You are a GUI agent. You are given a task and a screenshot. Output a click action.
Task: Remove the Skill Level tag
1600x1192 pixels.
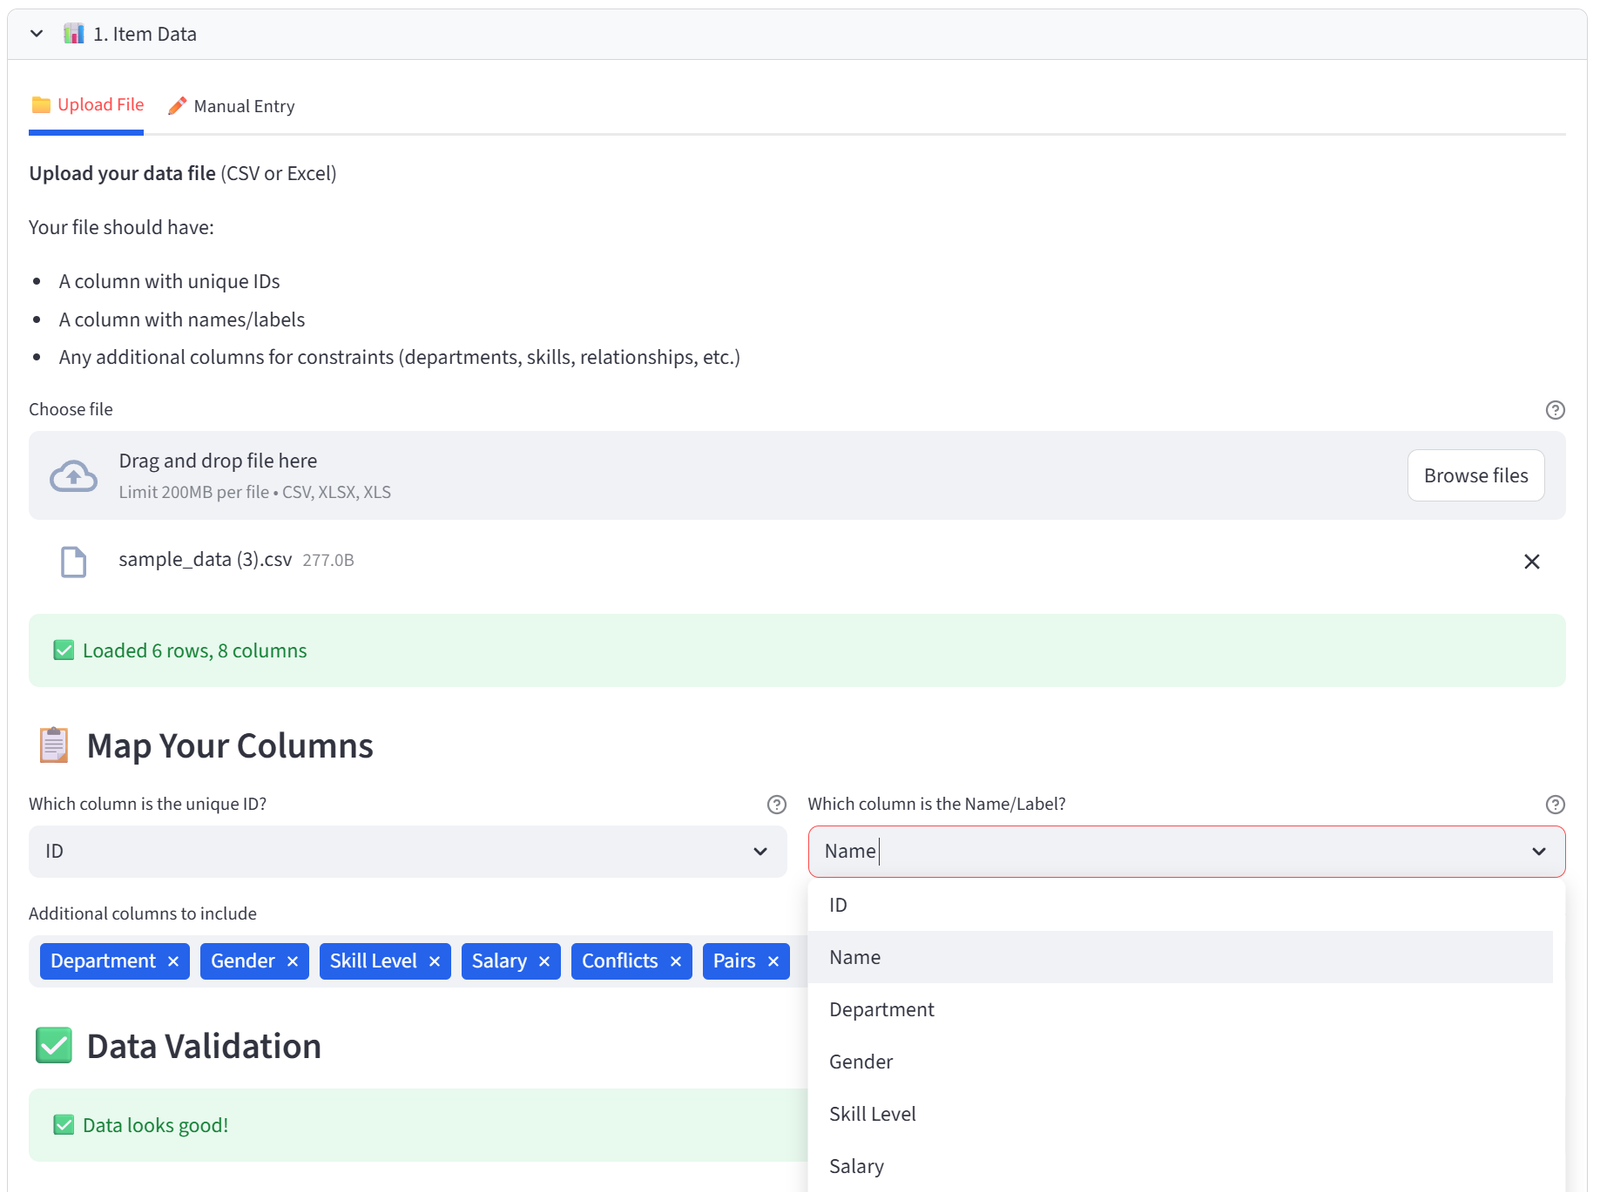pos(434,962)
